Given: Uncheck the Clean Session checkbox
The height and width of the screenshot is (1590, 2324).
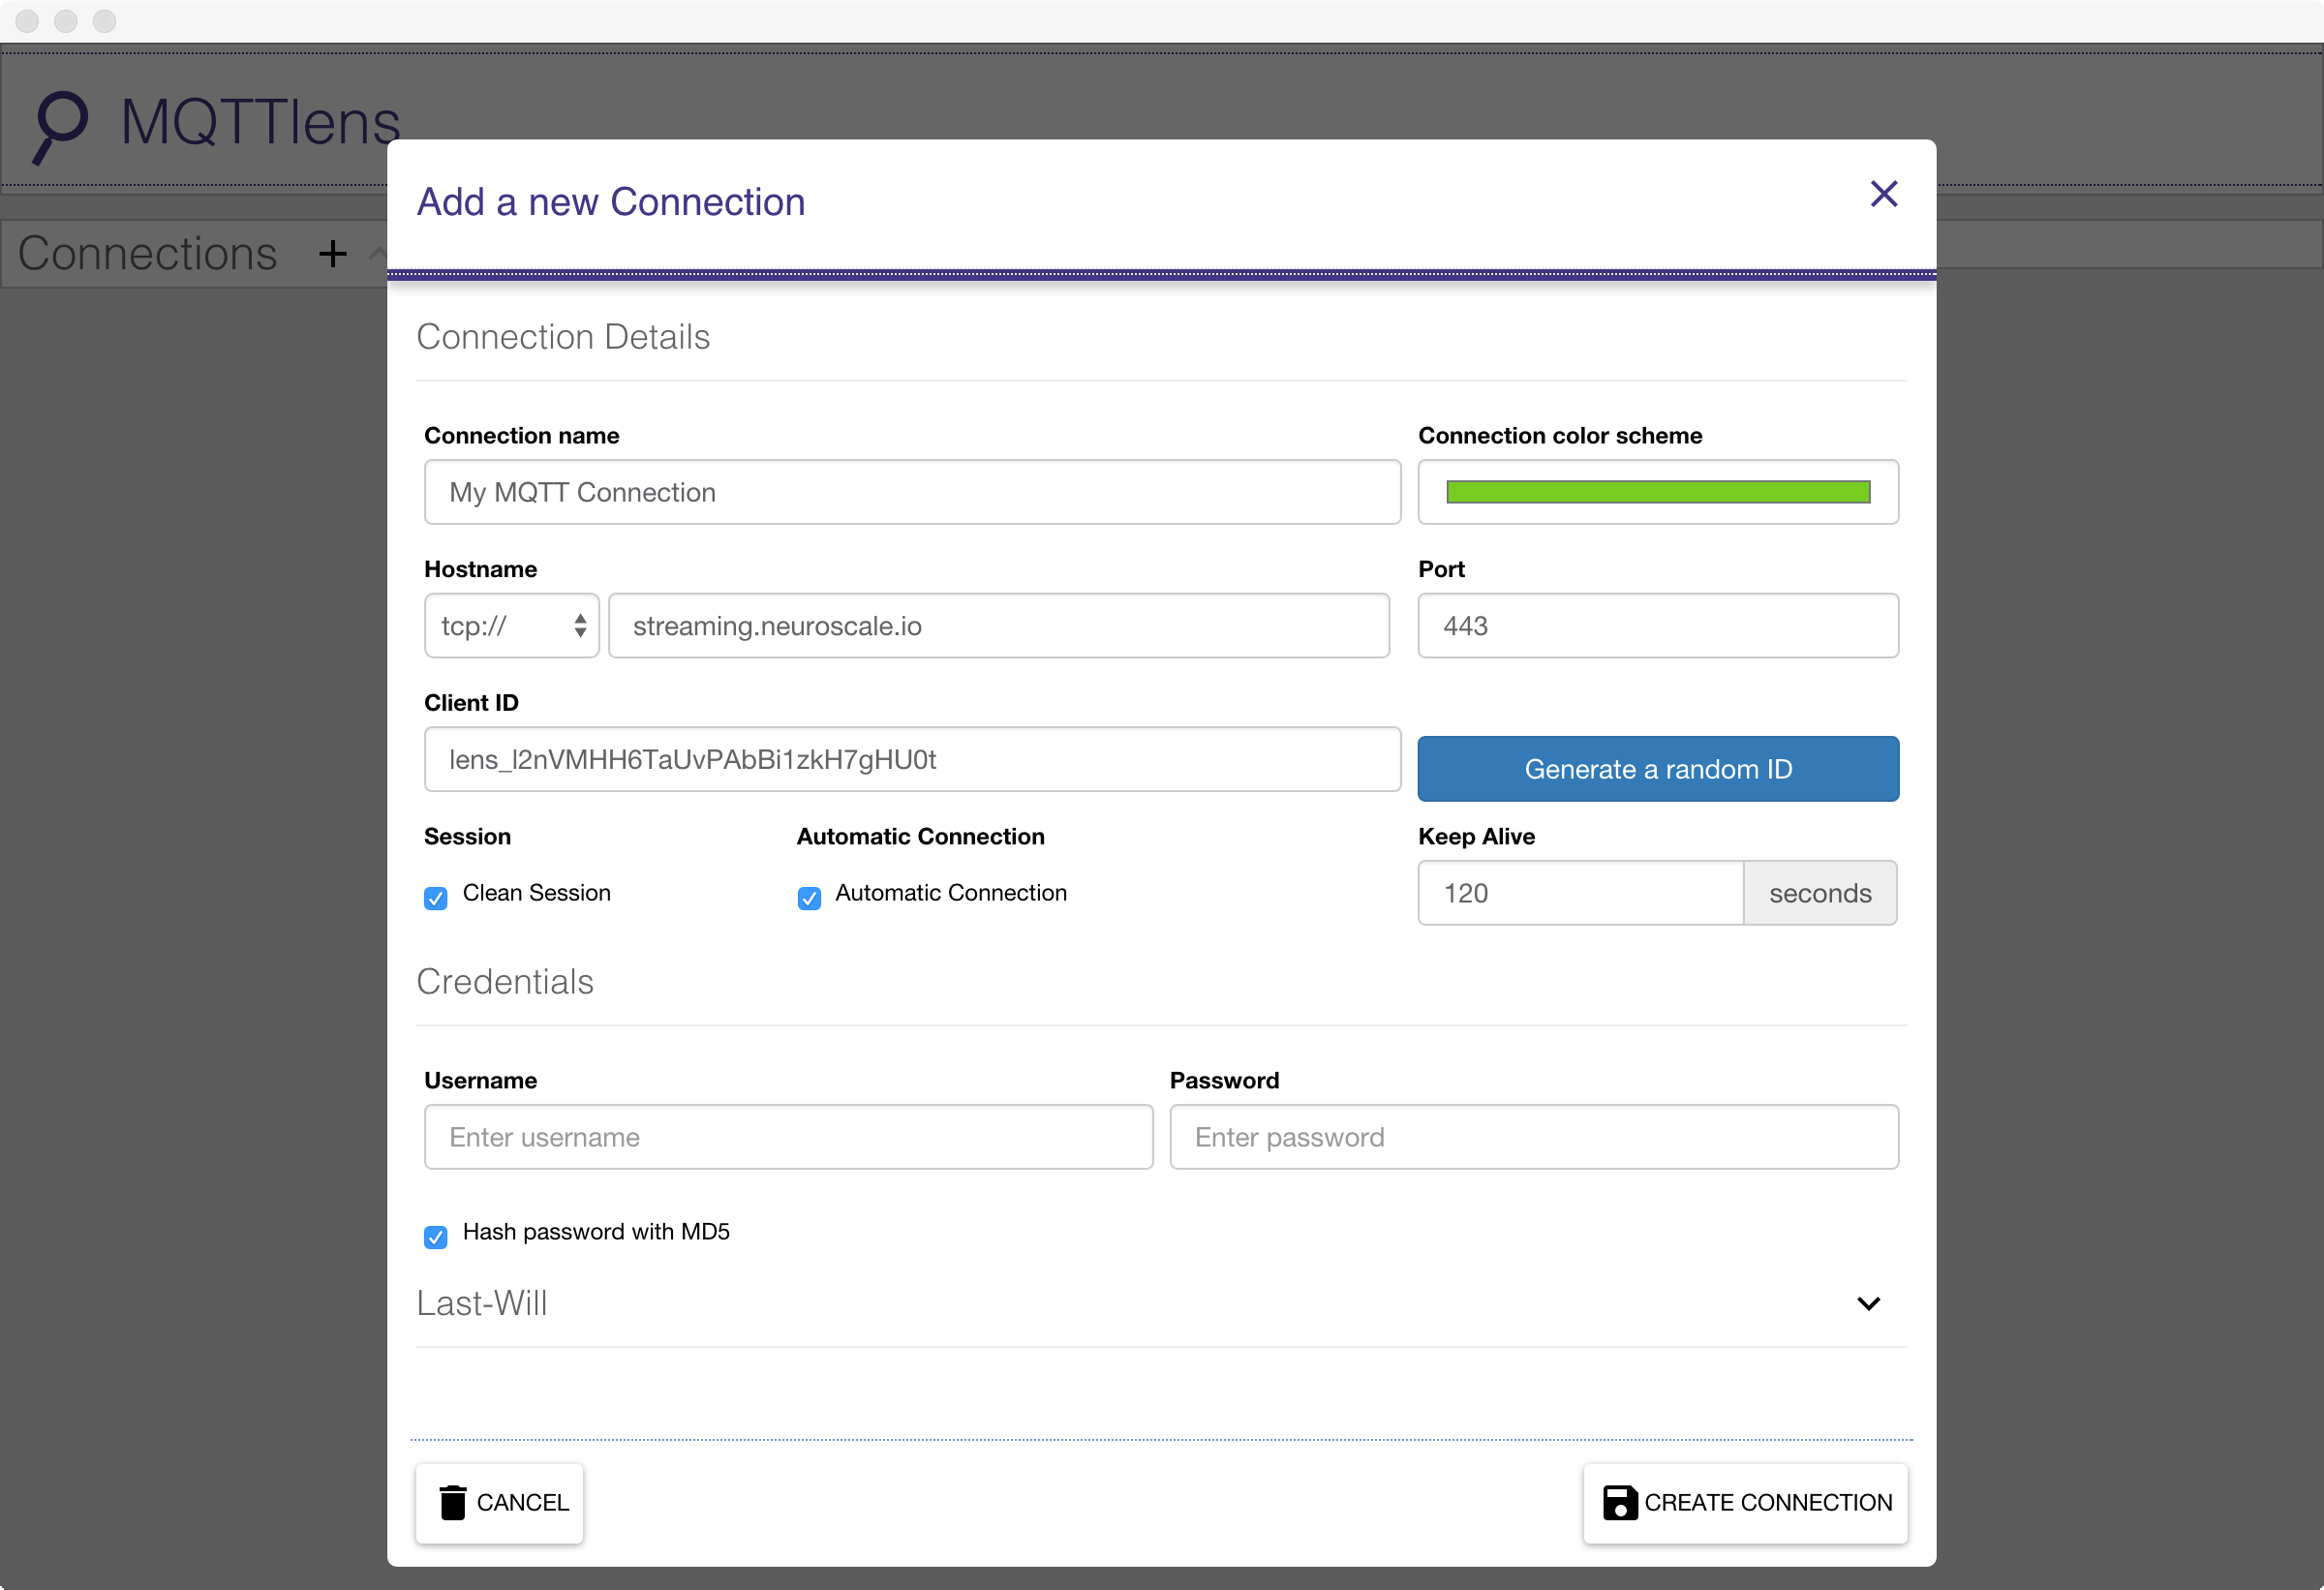Looking at the screenshot, I should tap(436, 898).
